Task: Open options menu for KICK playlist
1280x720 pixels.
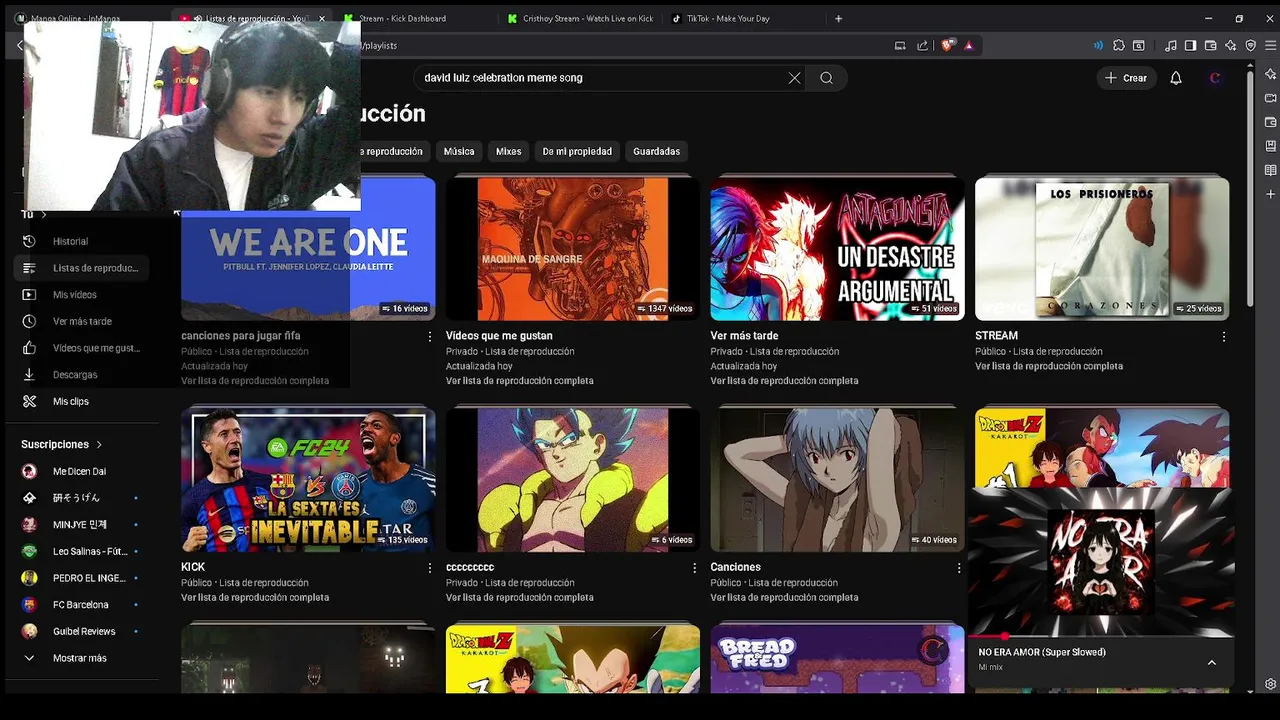Action: 430,568
